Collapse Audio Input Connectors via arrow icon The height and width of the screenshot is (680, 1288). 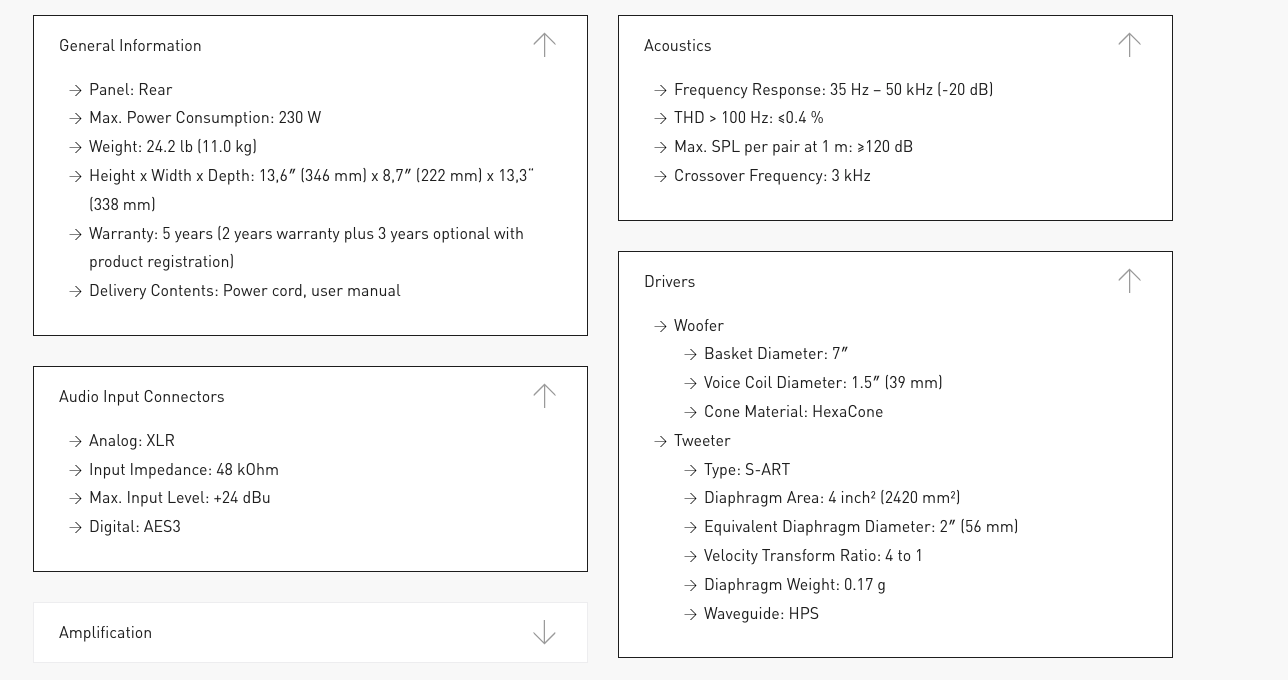[544, 396]
